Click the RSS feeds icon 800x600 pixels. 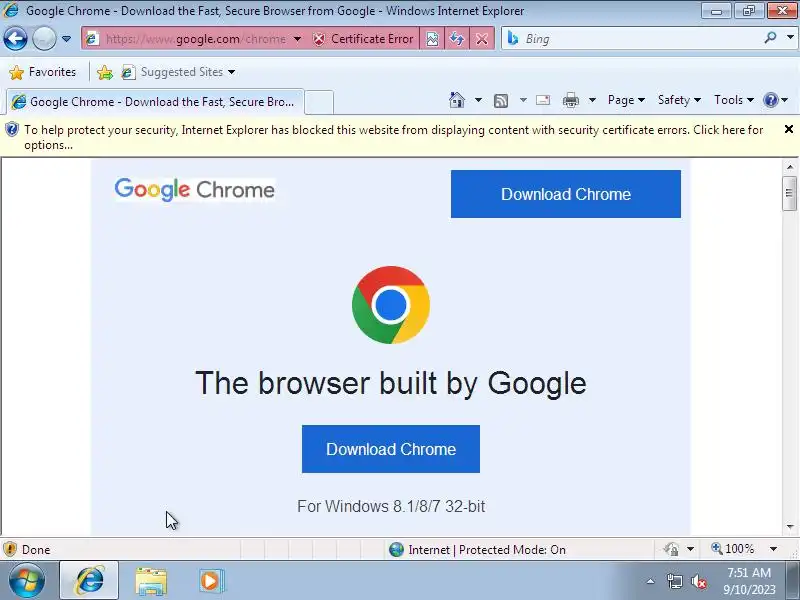click(501, 101)
